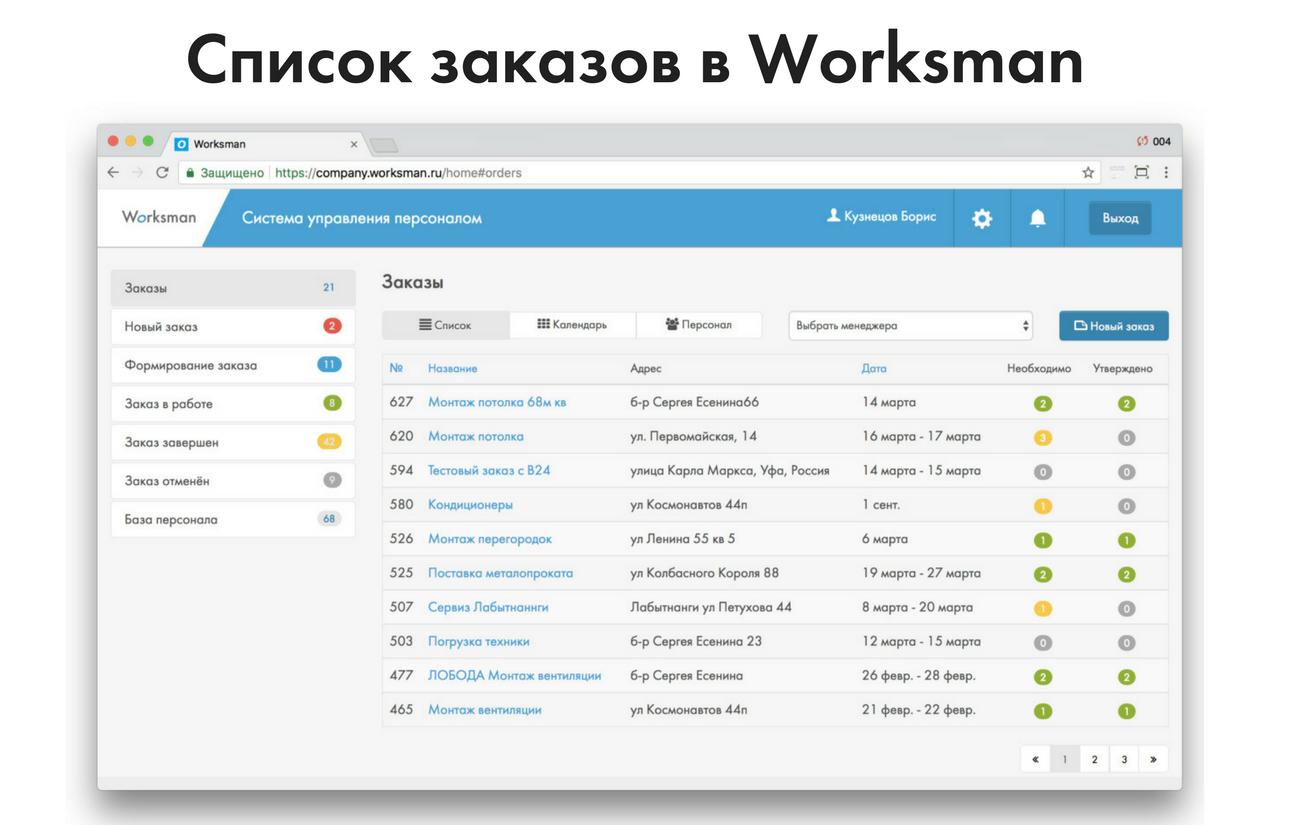This screenshot has height=825, width=1300.
Task: Open the Chrome three-dot menu
Action: [x=1166, y=172]
